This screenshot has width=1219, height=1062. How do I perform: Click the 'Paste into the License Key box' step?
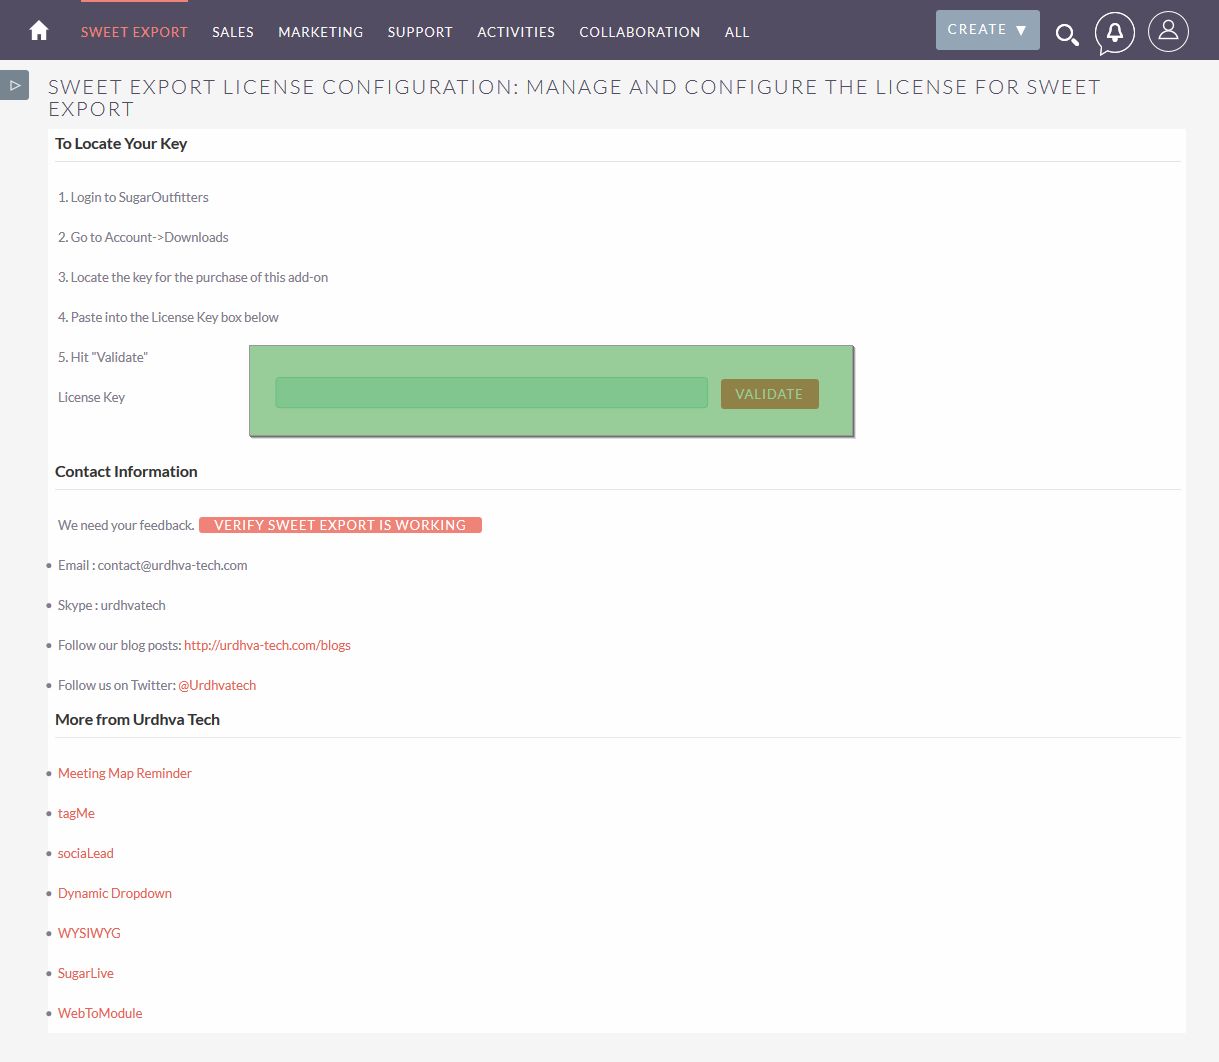168,317
